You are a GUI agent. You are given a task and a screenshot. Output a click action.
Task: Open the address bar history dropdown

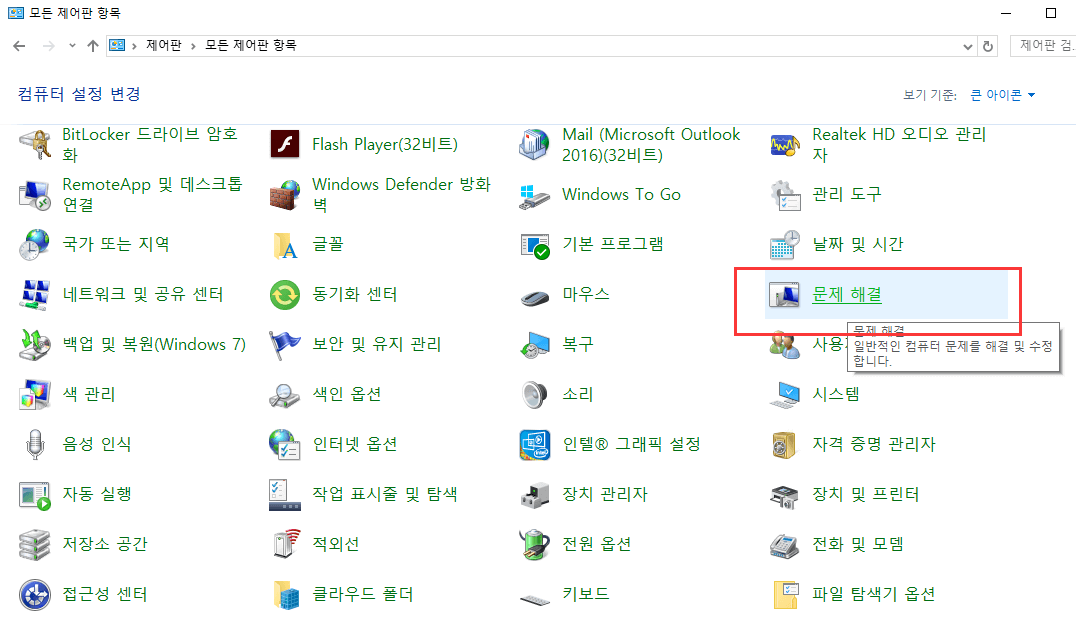click(967, 45)
